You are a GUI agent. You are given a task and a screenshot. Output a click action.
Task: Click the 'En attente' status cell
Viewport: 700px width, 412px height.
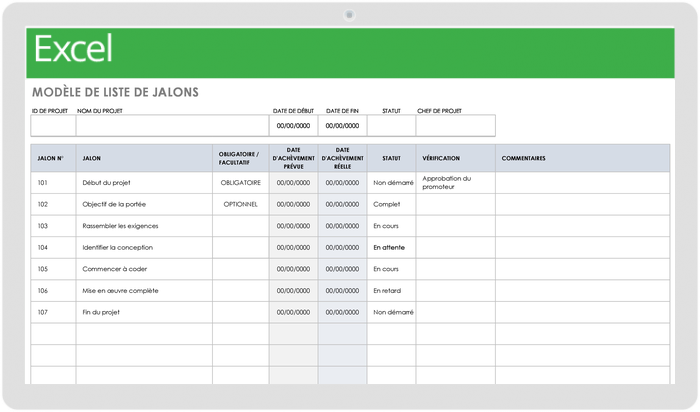click(391, 248)
